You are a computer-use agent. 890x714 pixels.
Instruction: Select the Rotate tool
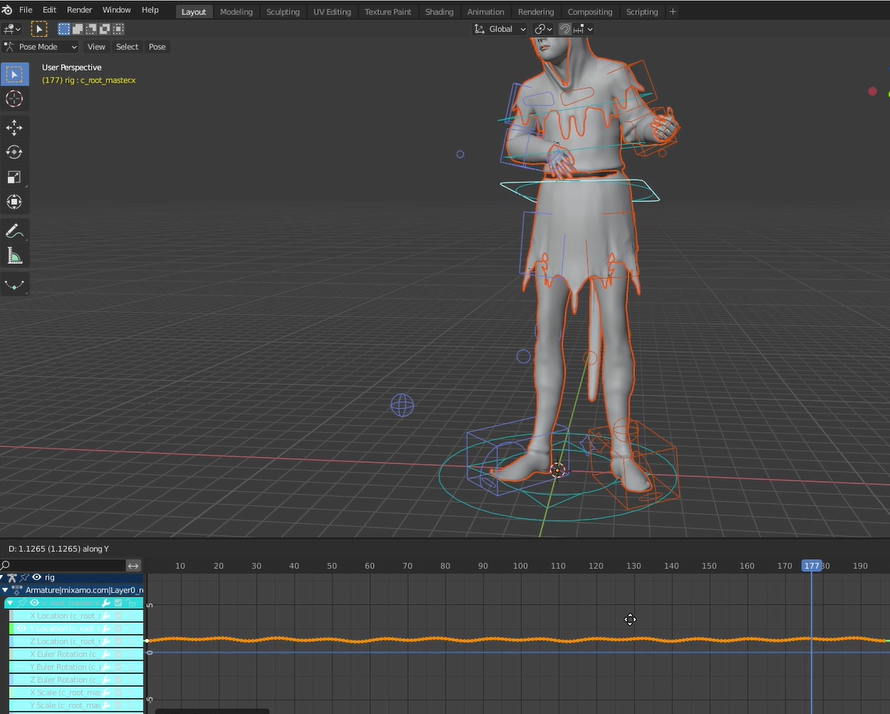14,152
